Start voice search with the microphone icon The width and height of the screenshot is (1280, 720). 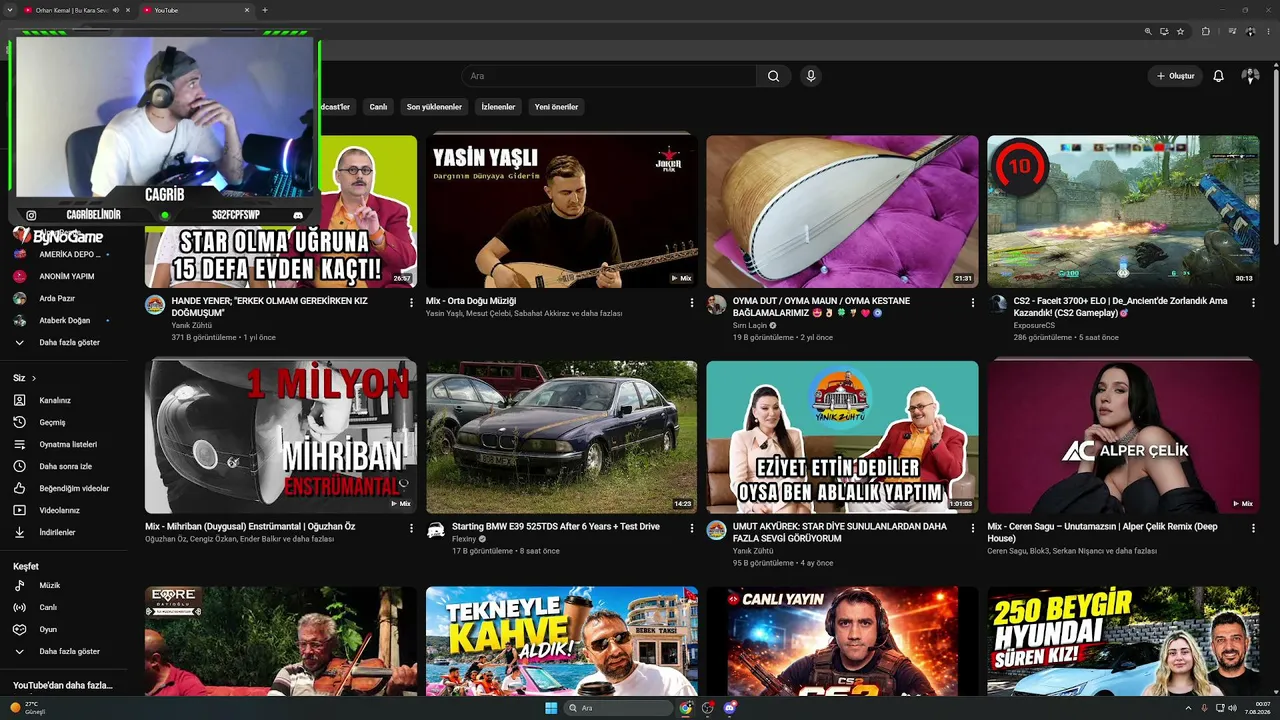point(811,76)
